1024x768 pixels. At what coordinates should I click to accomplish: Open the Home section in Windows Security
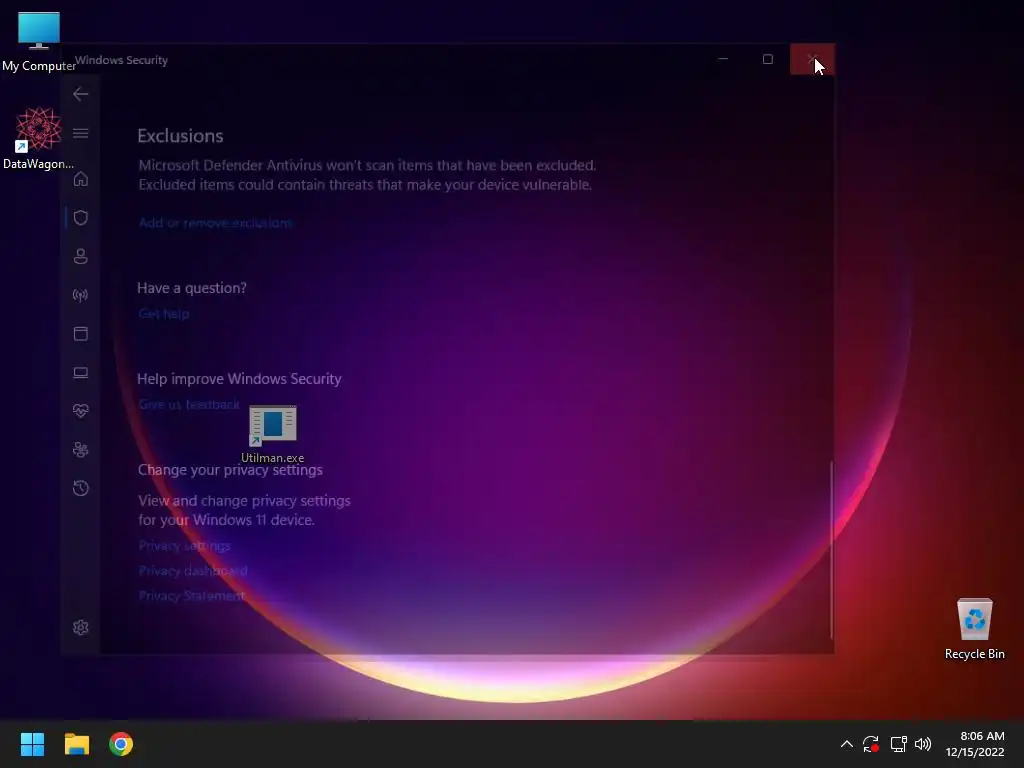point(80,179)
